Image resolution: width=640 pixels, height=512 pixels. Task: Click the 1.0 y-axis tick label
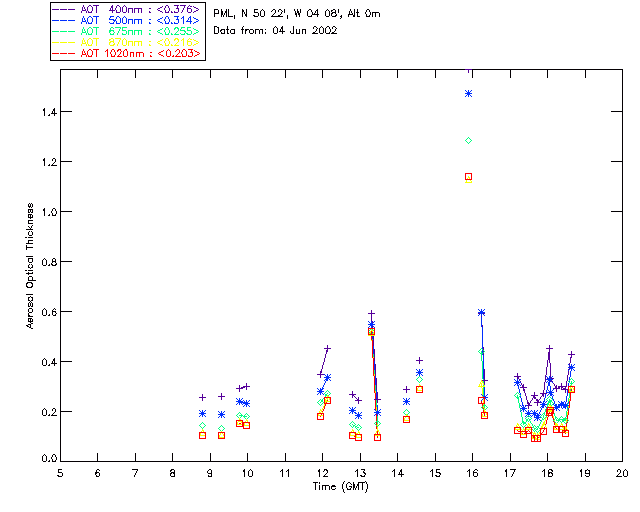tap(49, 212)
